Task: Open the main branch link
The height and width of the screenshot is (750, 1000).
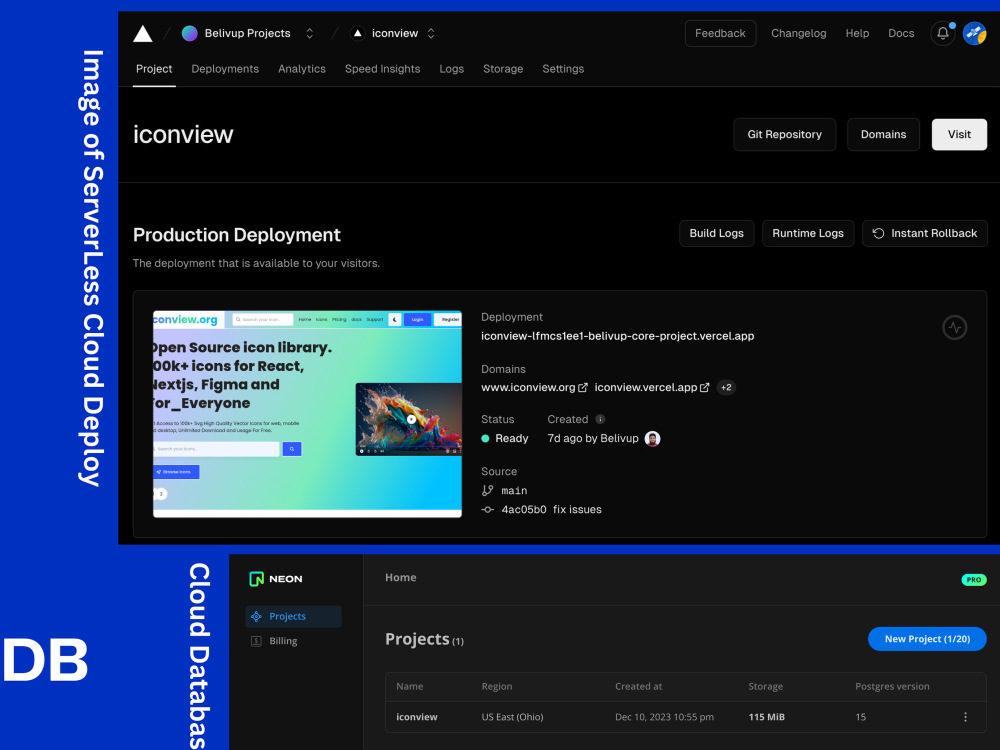Action: 514,490
